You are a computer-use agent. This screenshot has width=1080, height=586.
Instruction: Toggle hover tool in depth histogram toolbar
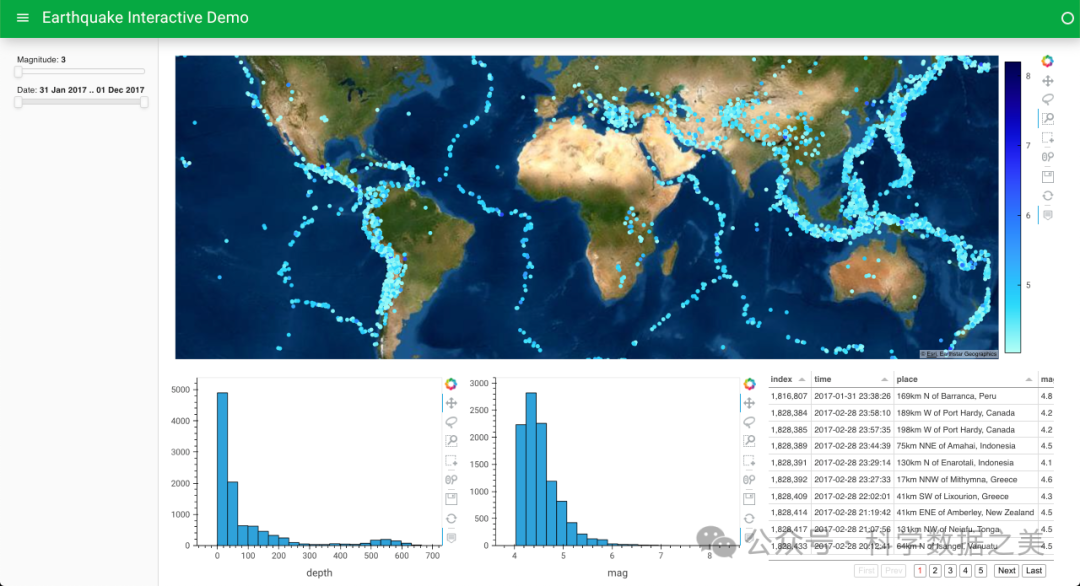[x=451, y=537]
